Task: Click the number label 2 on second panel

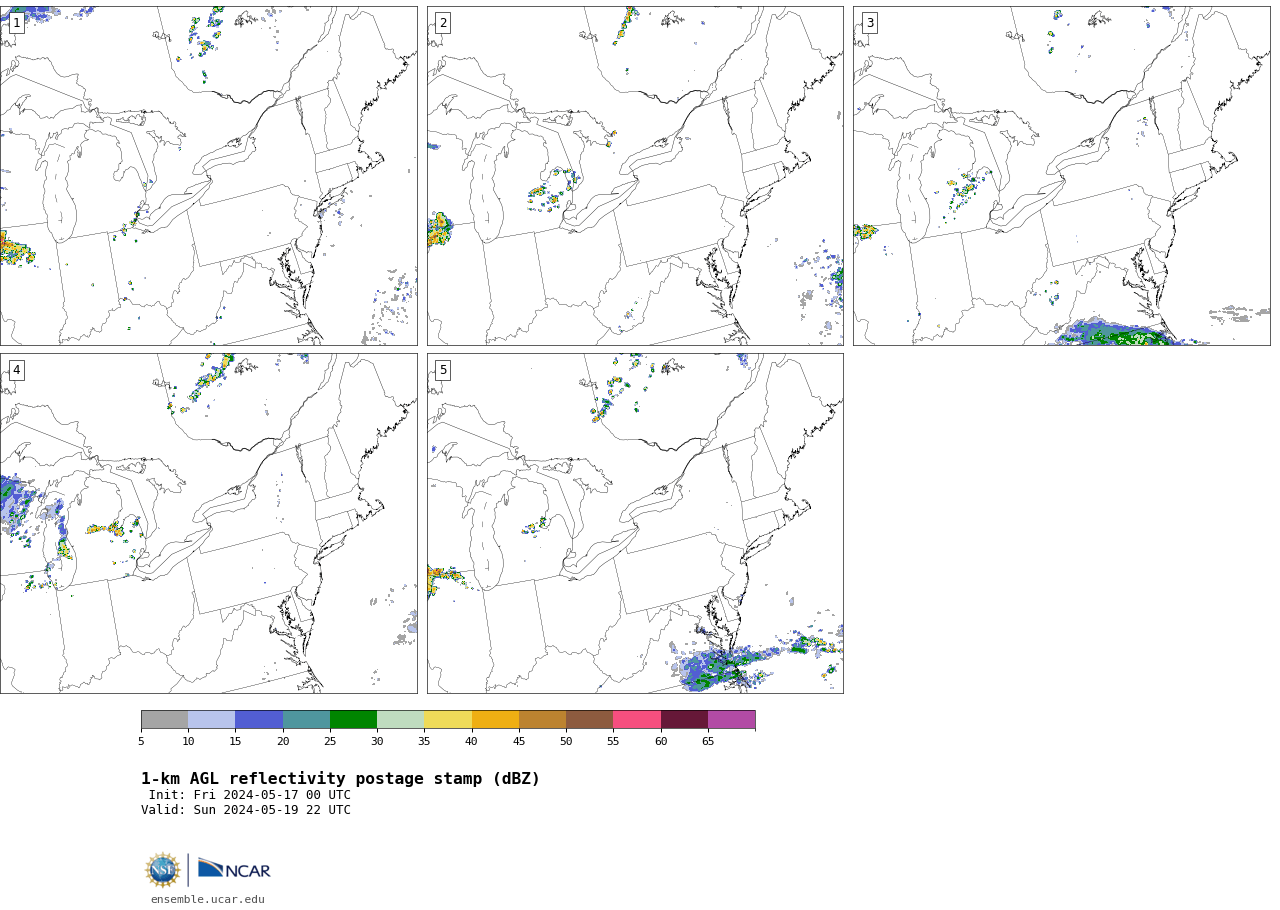Action: 443,23
